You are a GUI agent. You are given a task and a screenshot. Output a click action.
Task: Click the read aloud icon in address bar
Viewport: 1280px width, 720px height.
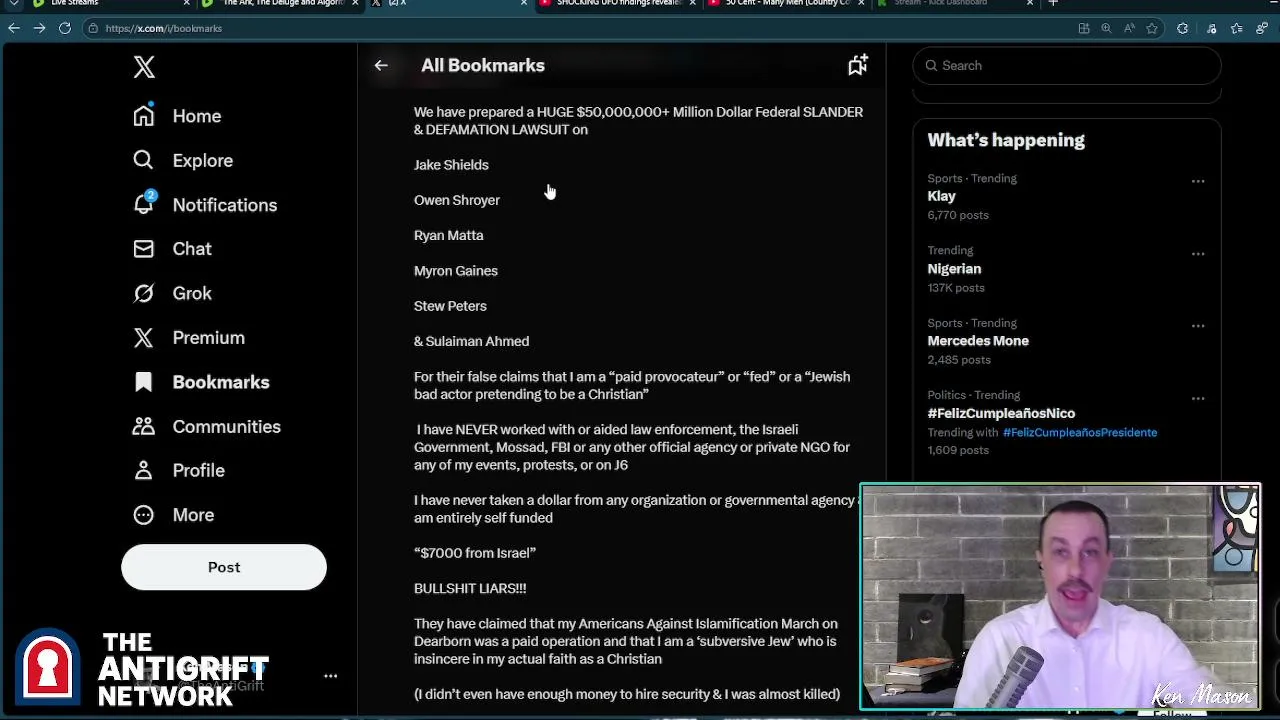1129,28
